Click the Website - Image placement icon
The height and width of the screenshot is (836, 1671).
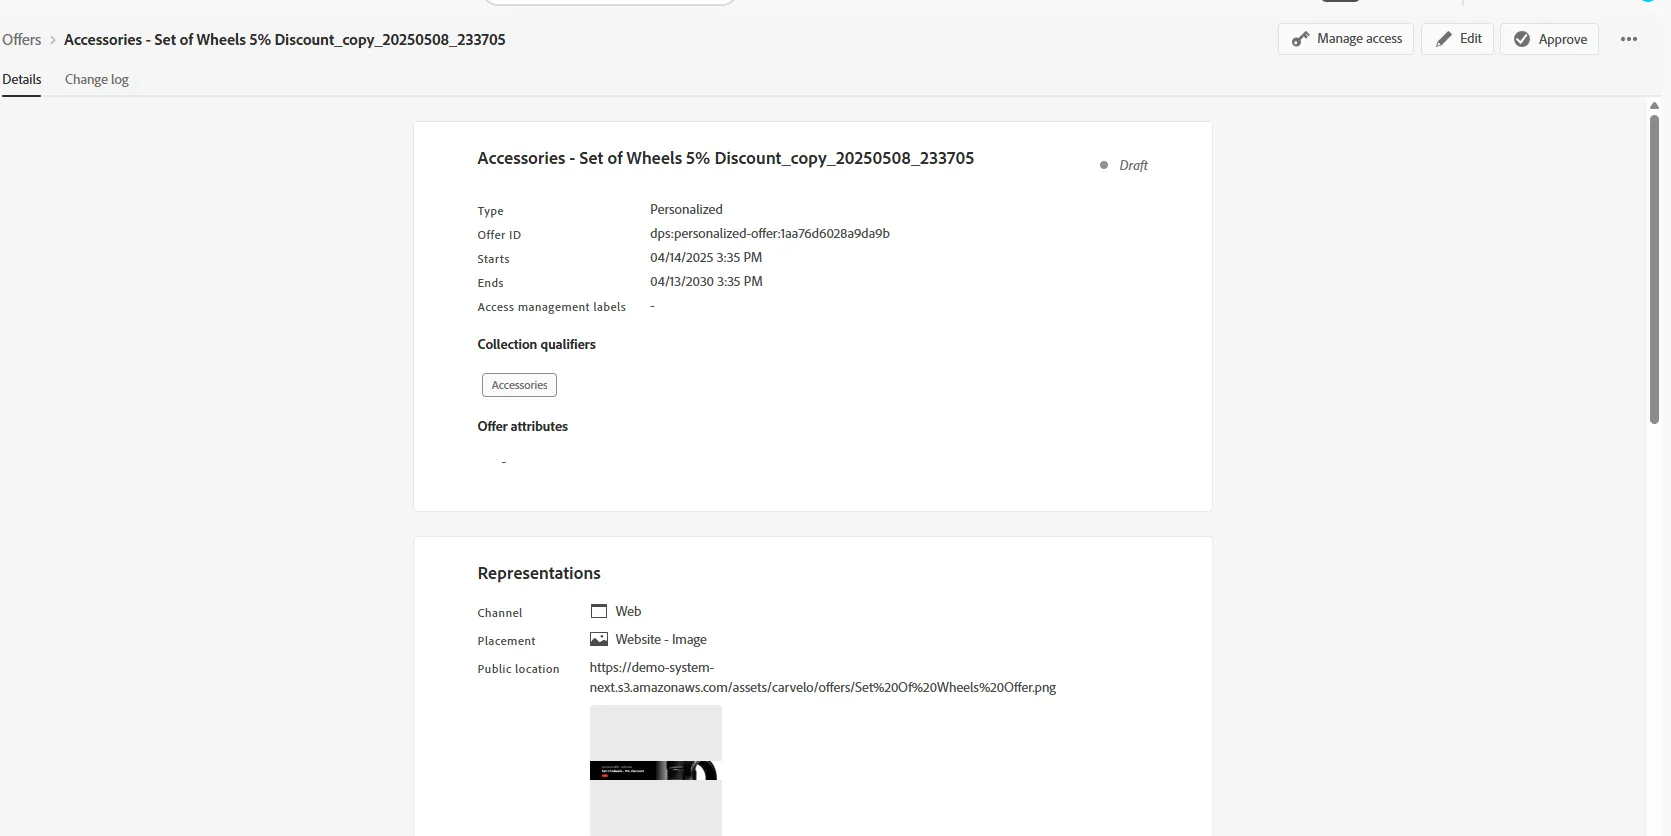tap(599, 639)
